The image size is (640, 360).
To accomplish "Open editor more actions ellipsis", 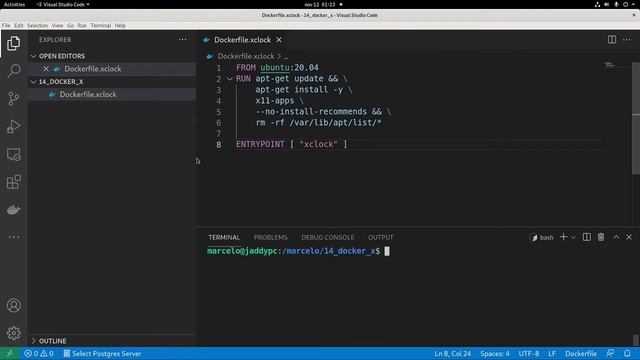I will [627, 40].
